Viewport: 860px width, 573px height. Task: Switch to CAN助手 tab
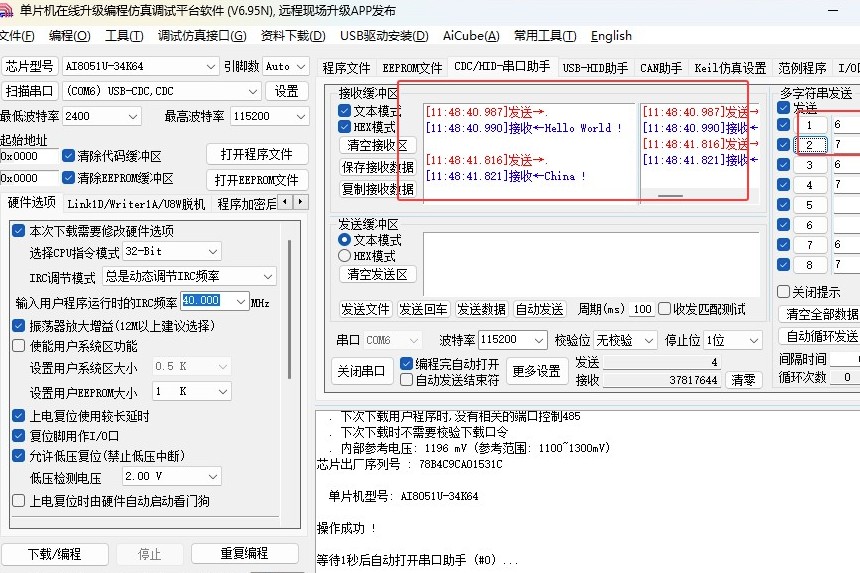point(661,68)
